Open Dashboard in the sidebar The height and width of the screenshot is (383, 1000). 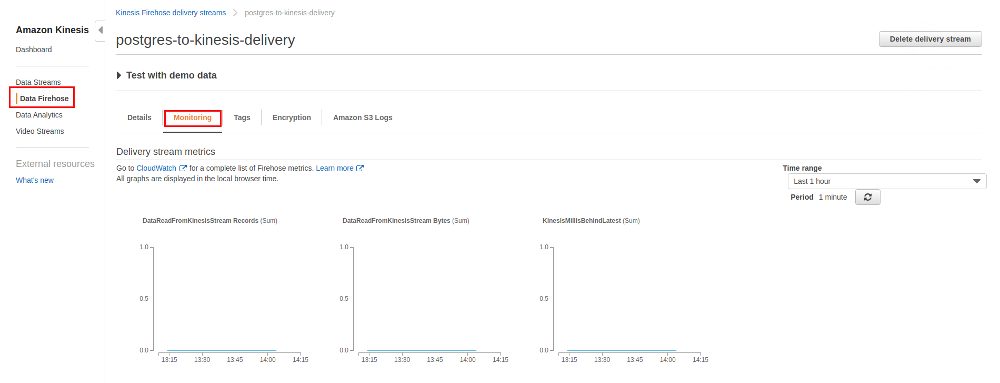pyautogui.click(x=34, y=50)
